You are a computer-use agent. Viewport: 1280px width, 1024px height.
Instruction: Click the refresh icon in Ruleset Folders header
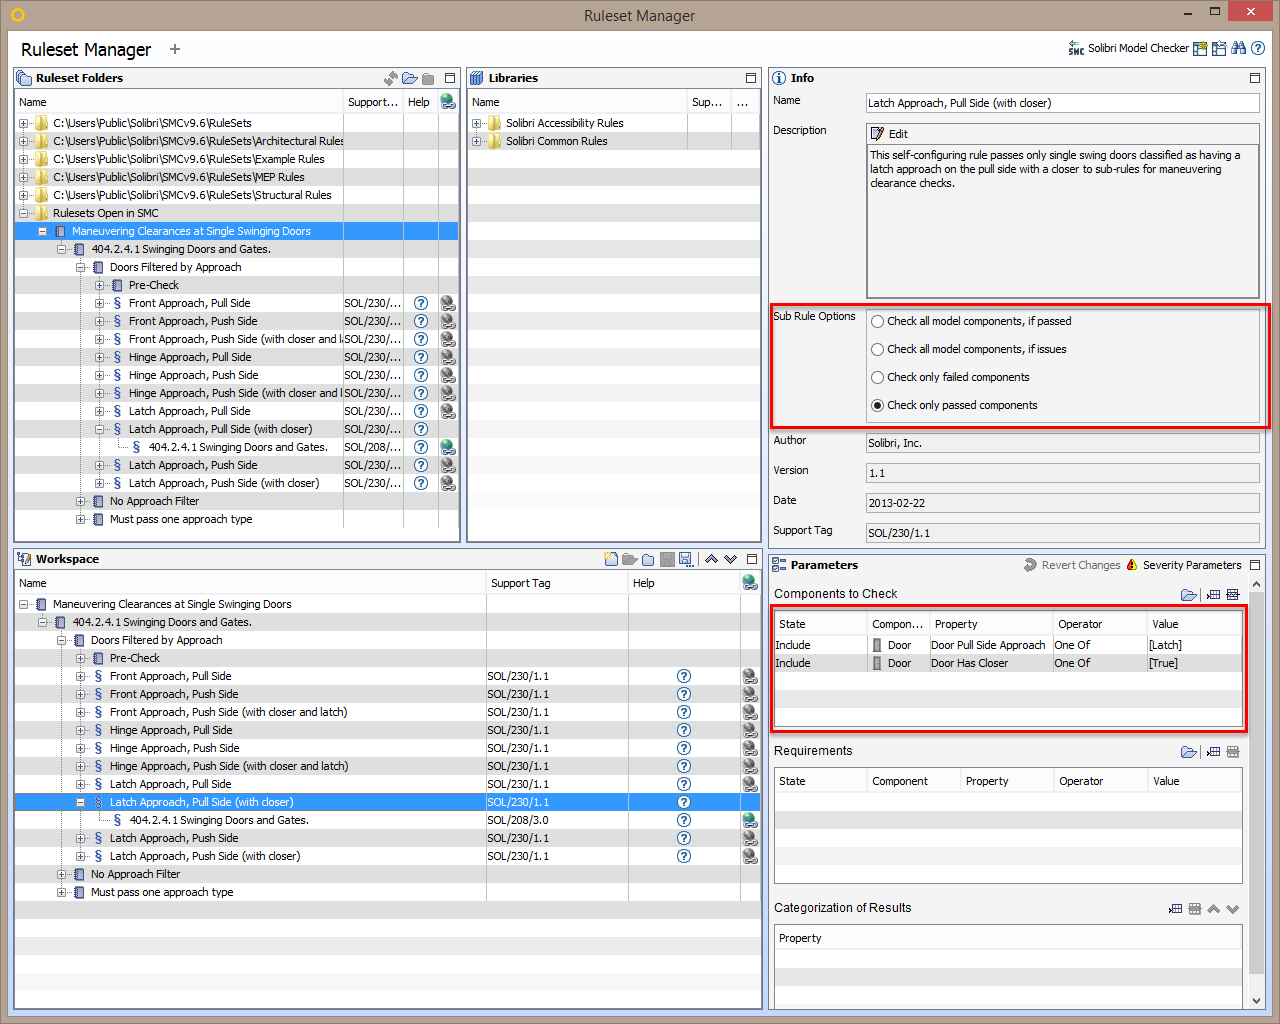pos(391,78)
